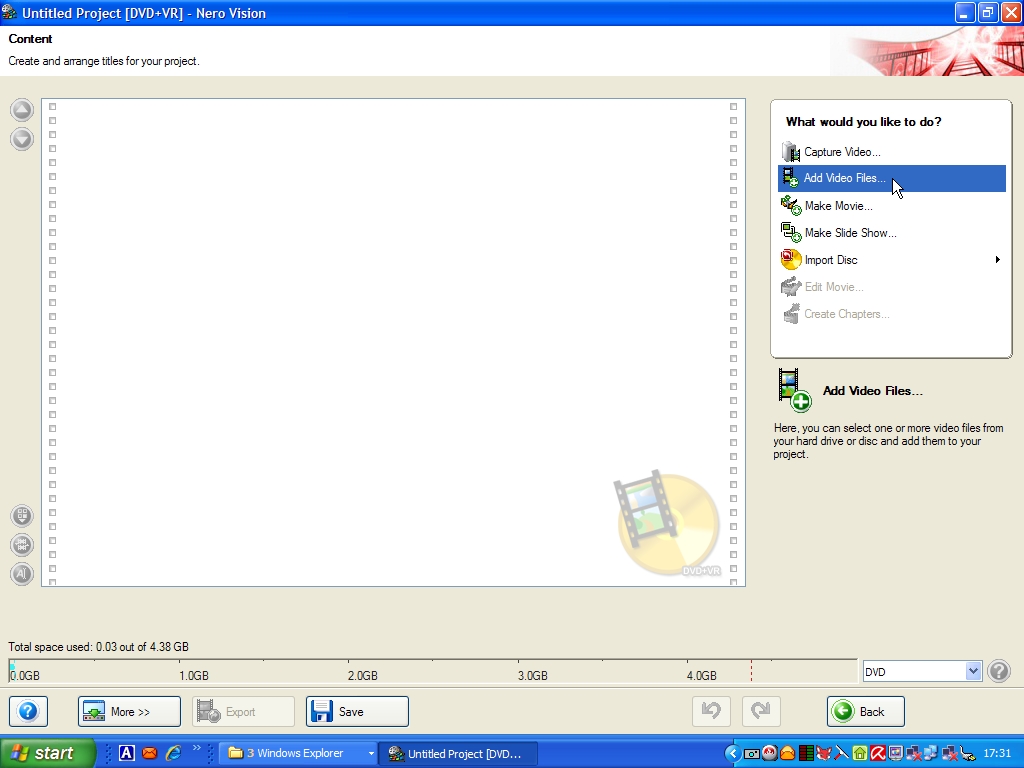This screenshot has width=1024, height=768.
Task: Open the disc type DVD dropdown
Action: coord(973,672)
